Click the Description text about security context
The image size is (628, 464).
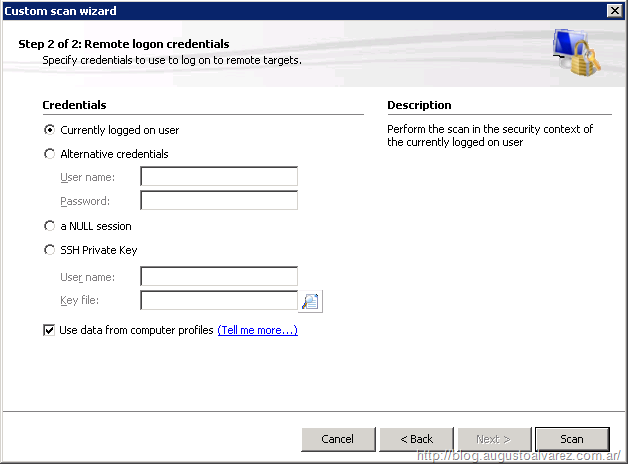pos(490,136)
